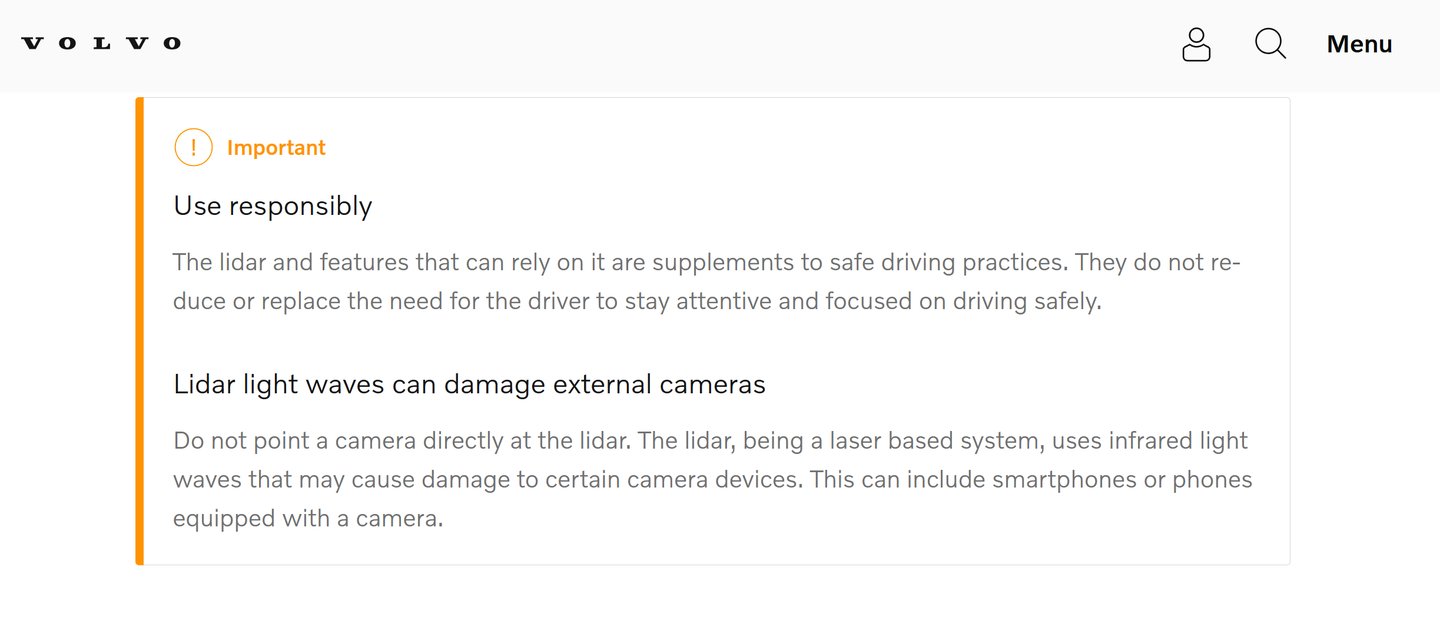
Task: Click the orange exclamation warning icon
Action: [193, 147]
